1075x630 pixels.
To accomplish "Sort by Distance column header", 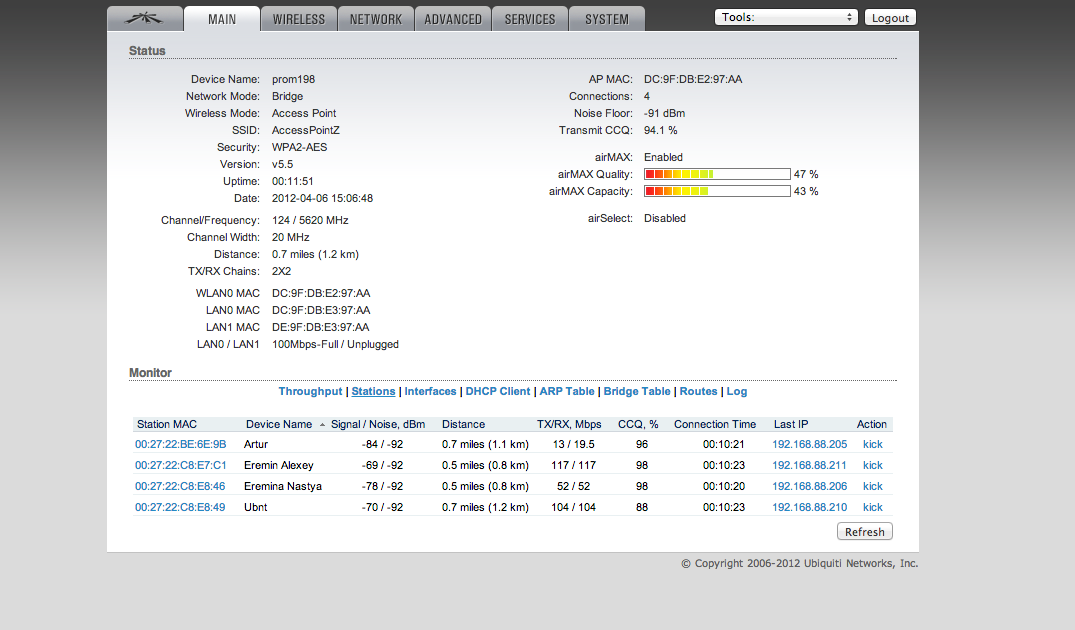I will tap(463, 424).
